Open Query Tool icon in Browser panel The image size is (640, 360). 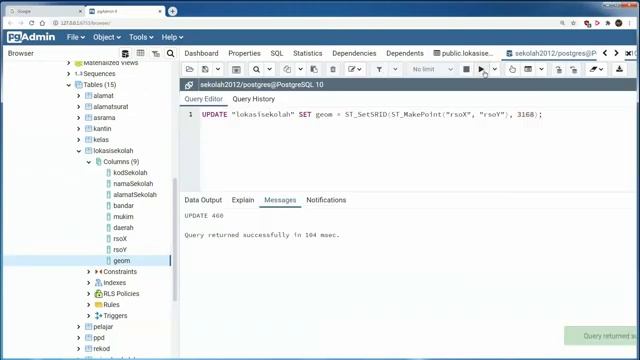(125, 53)
